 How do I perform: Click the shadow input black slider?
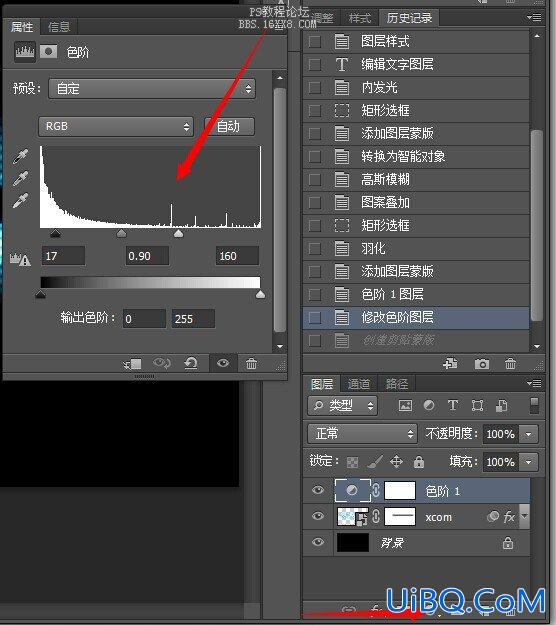point(55,233)
